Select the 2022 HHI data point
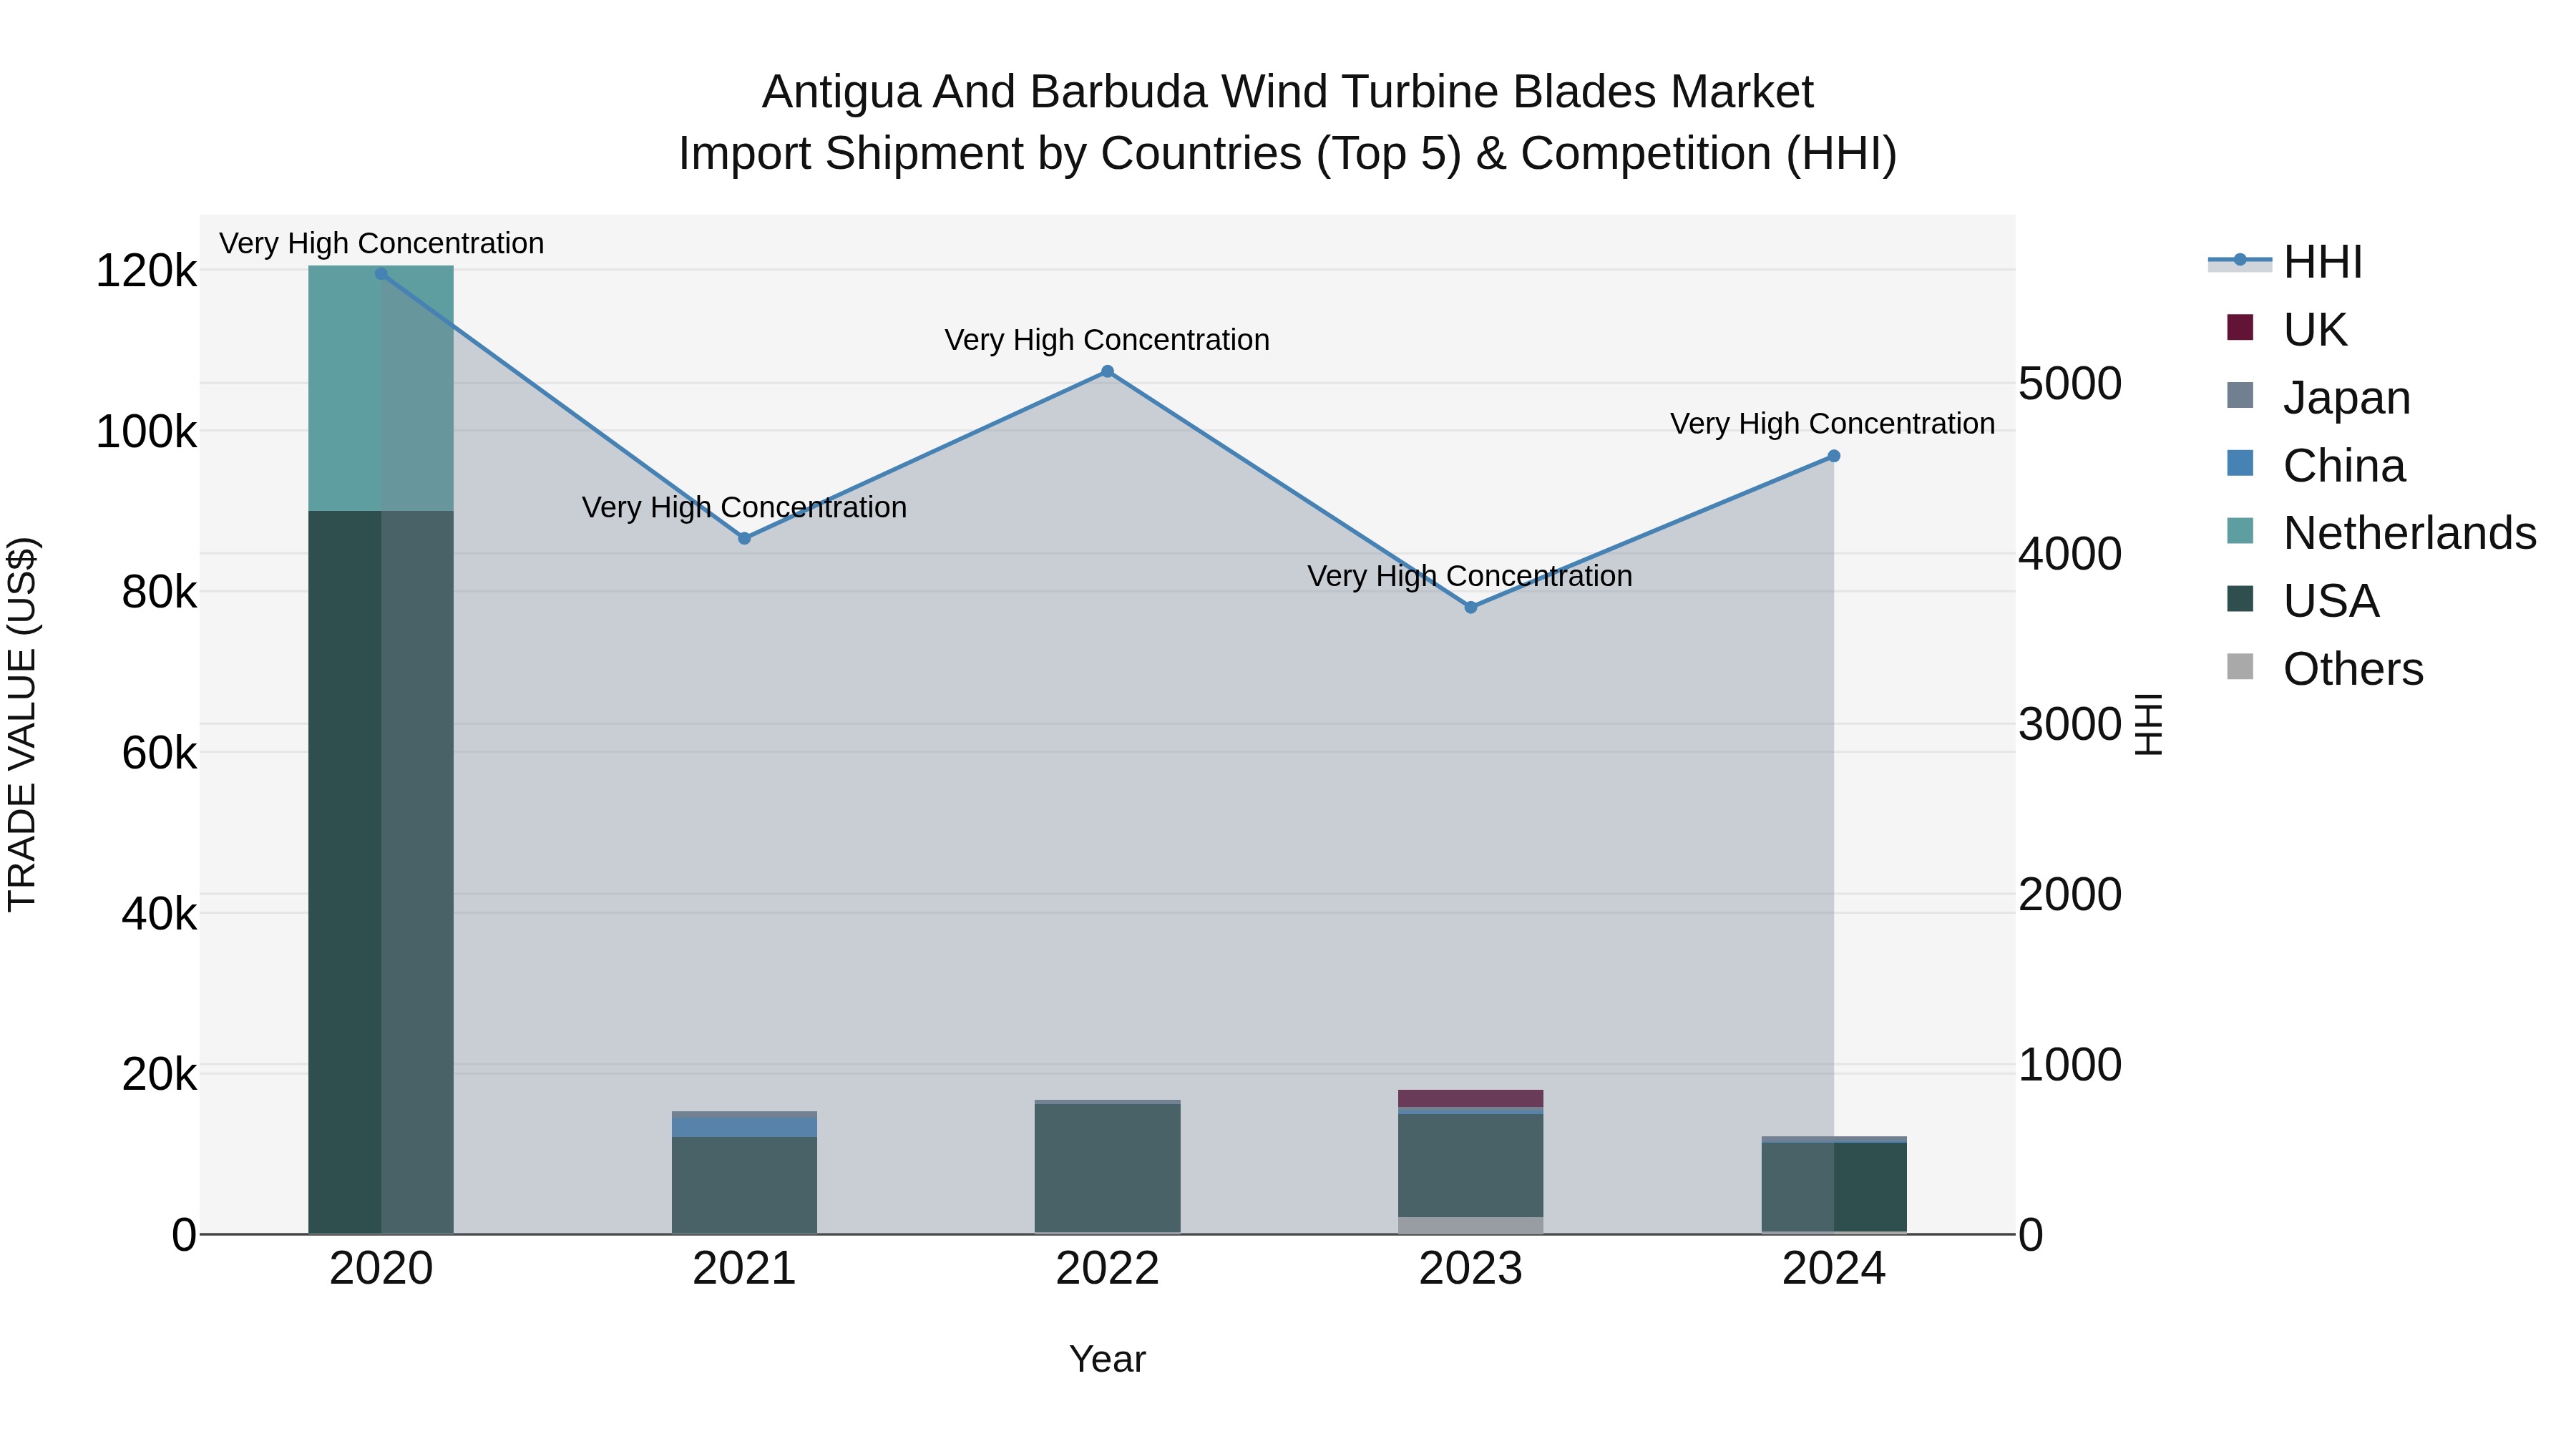 point(1107,372)
